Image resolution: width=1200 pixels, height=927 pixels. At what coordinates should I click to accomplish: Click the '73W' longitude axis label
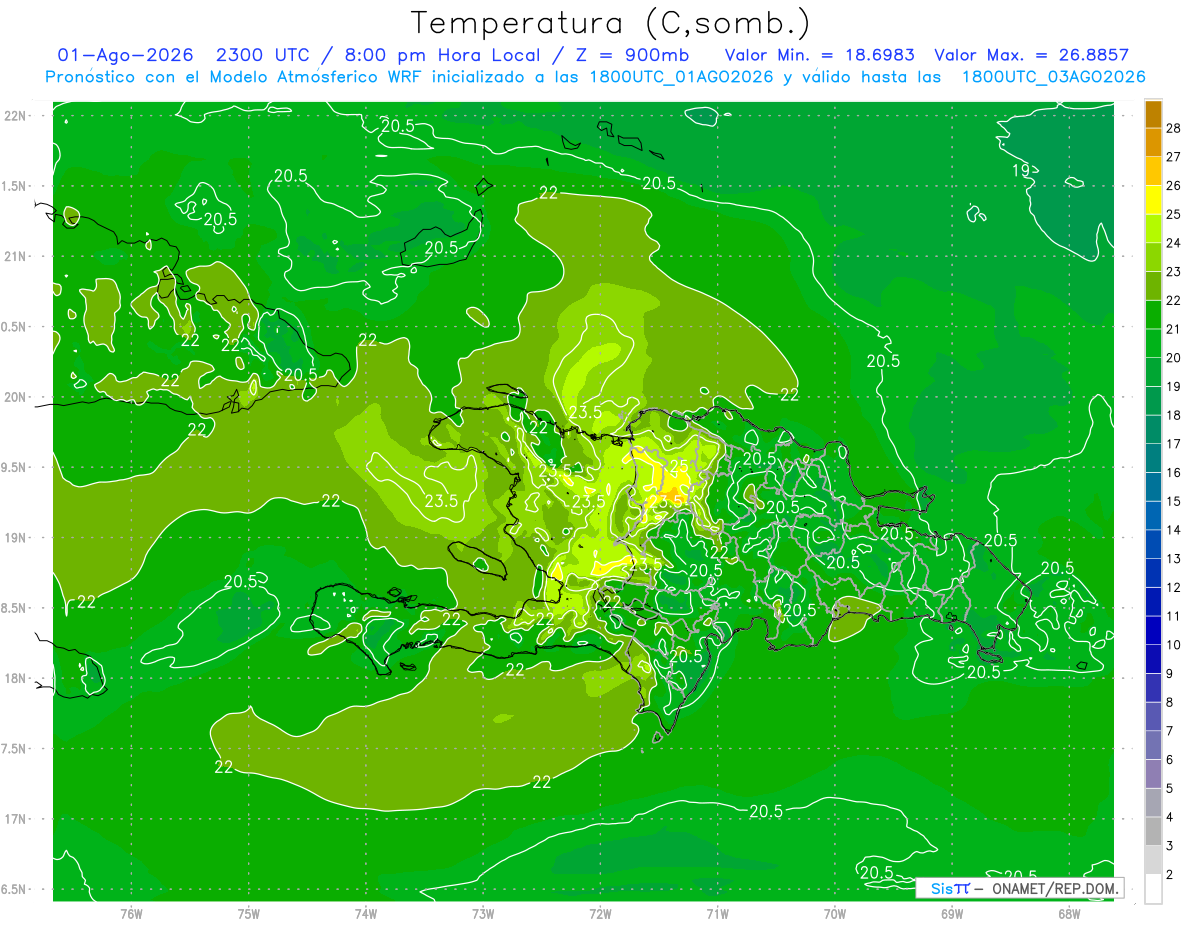point(483,913)
